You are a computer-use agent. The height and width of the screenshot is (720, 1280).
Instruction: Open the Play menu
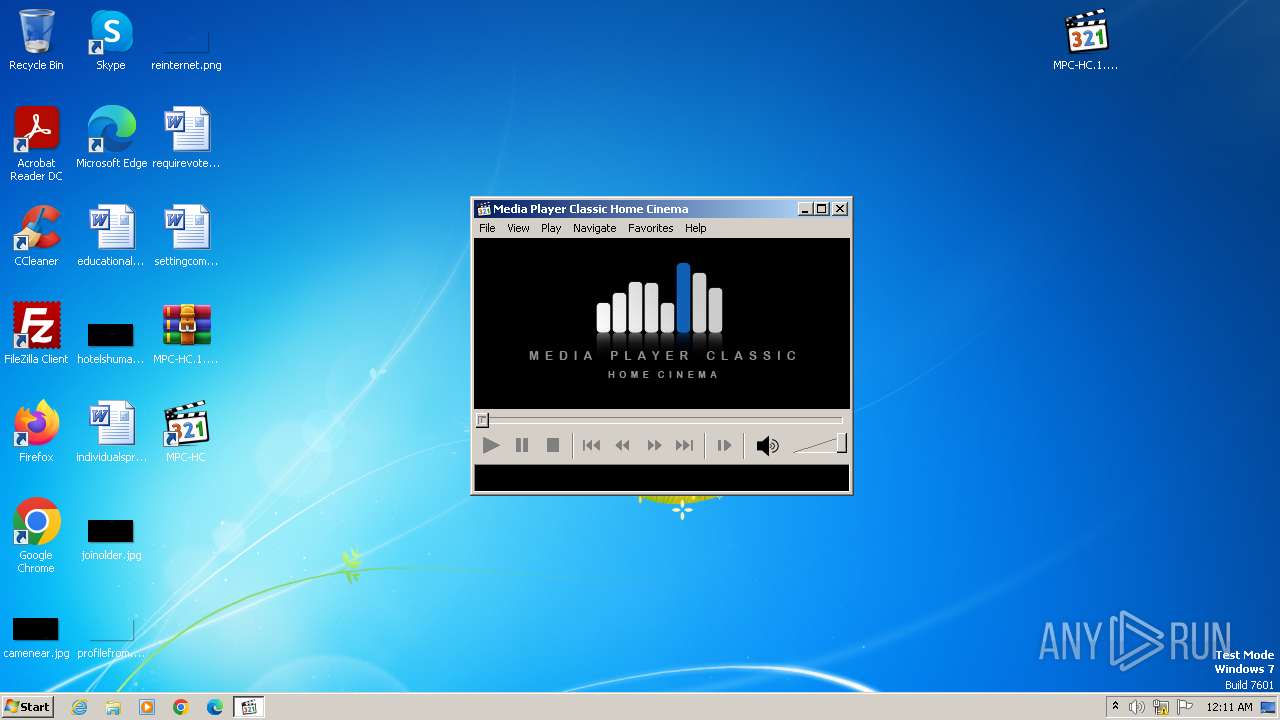tap(551, 228)
